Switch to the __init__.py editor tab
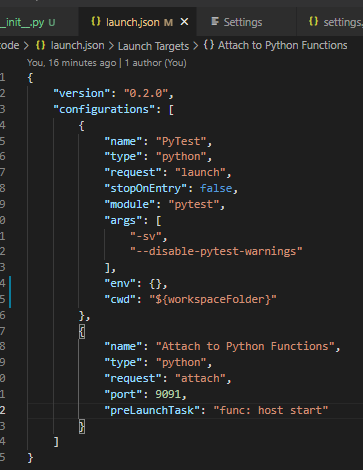The image size is (363, 470). tap(38, 22)
